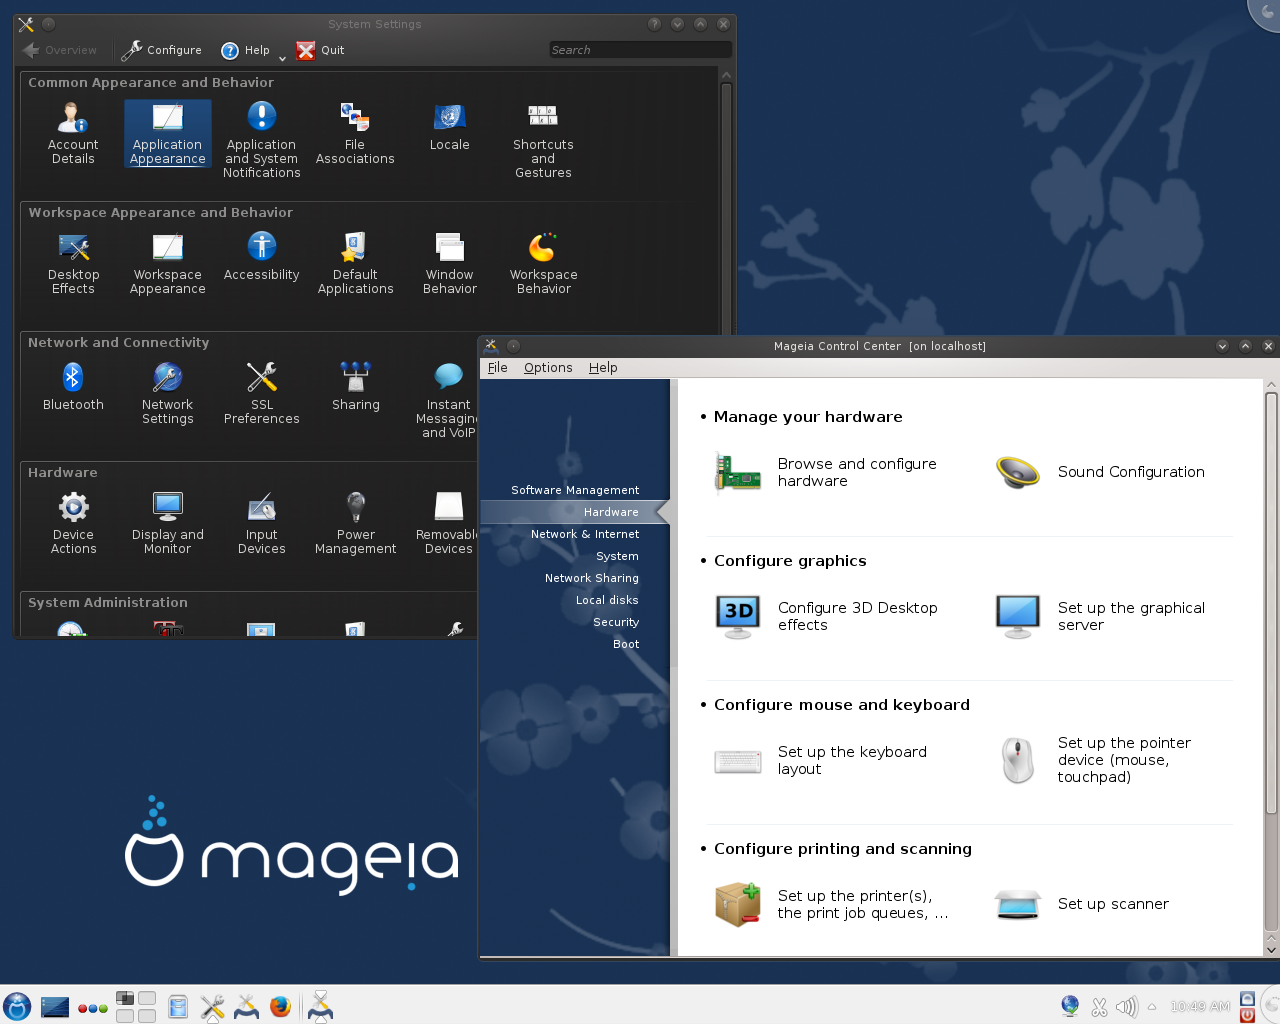Open the Options menu in Control Center
The width and height of the screenshot is (1280, 1024).
tap(548, 367)
